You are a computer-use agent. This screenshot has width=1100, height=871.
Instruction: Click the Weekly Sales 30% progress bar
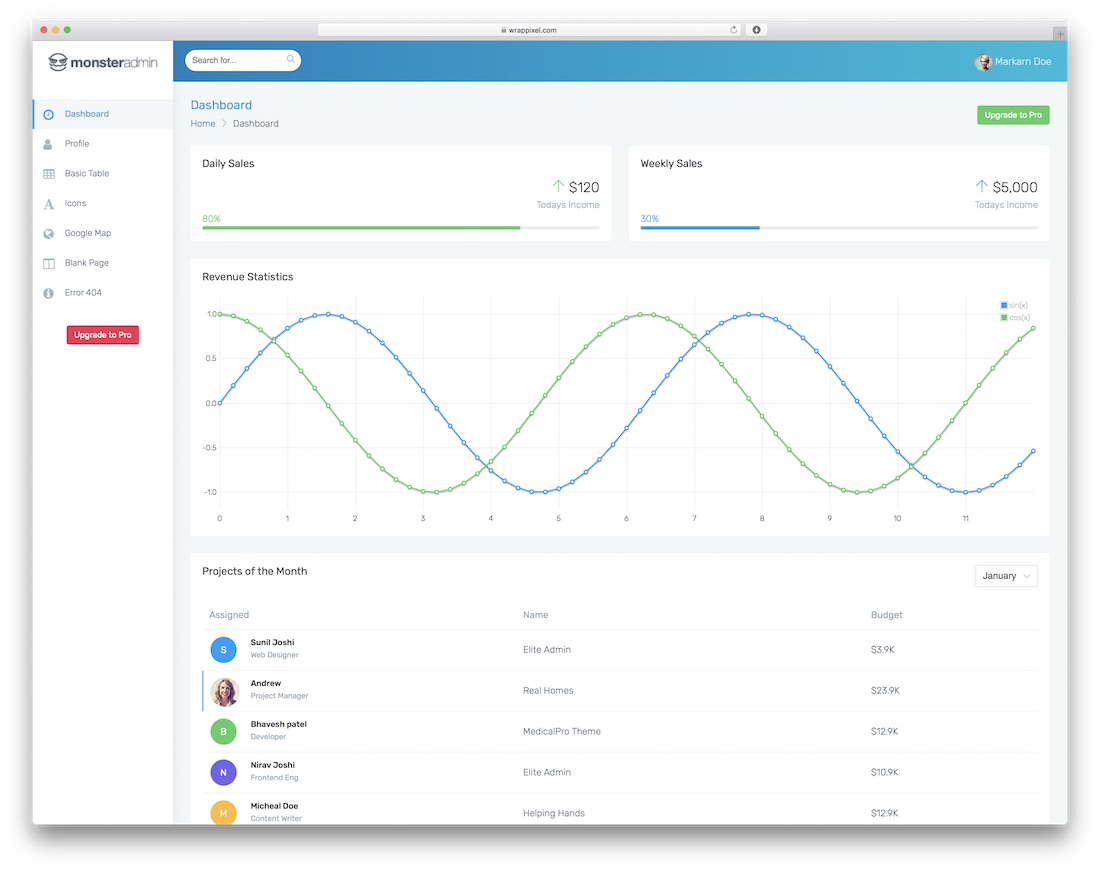click(x=839, y=228)
